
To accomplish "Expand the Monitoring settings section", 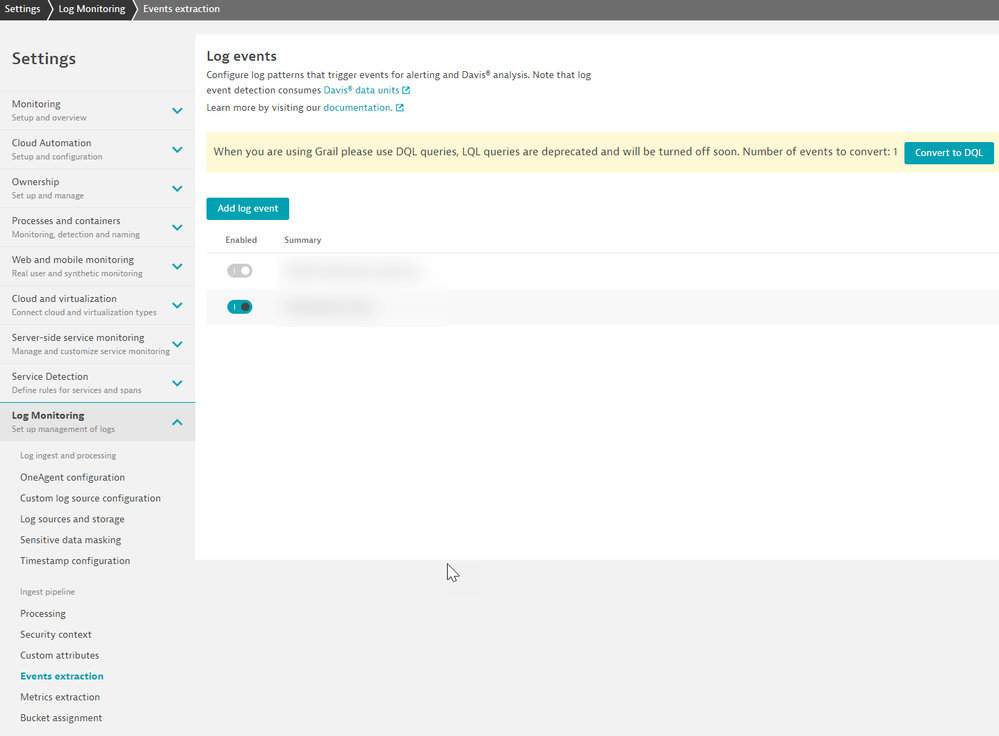I will coord(177,110).
